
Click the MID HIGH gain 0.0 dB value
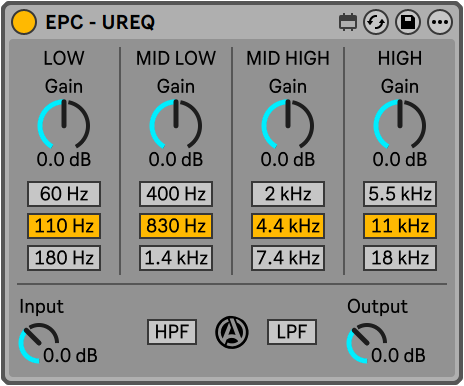point(288,159)
